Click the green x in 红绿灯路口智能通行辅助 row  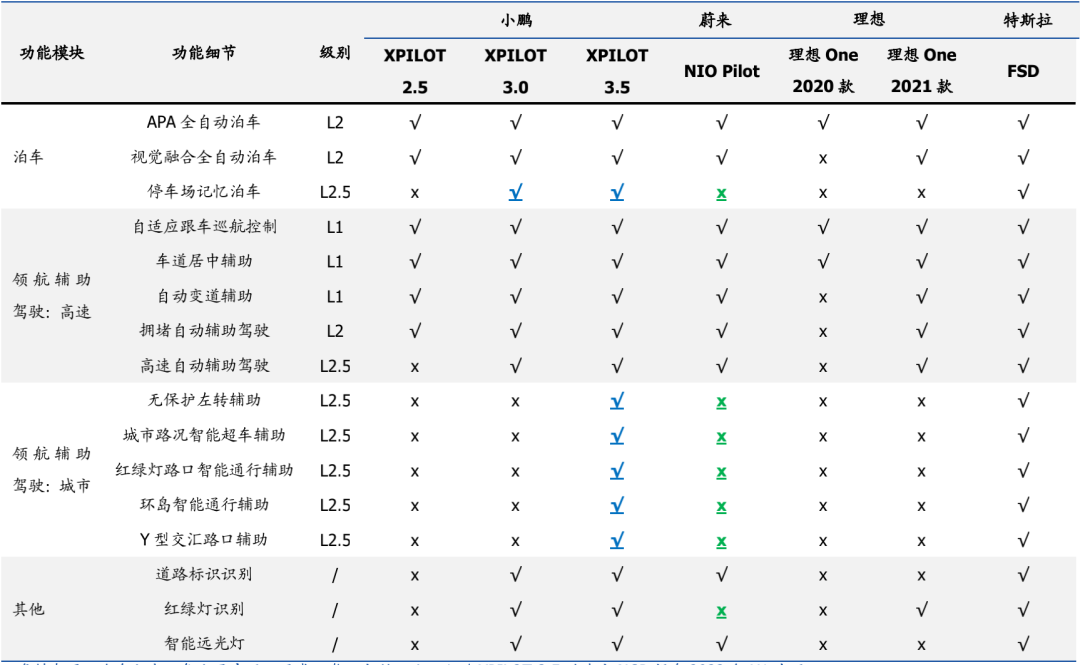721,472
